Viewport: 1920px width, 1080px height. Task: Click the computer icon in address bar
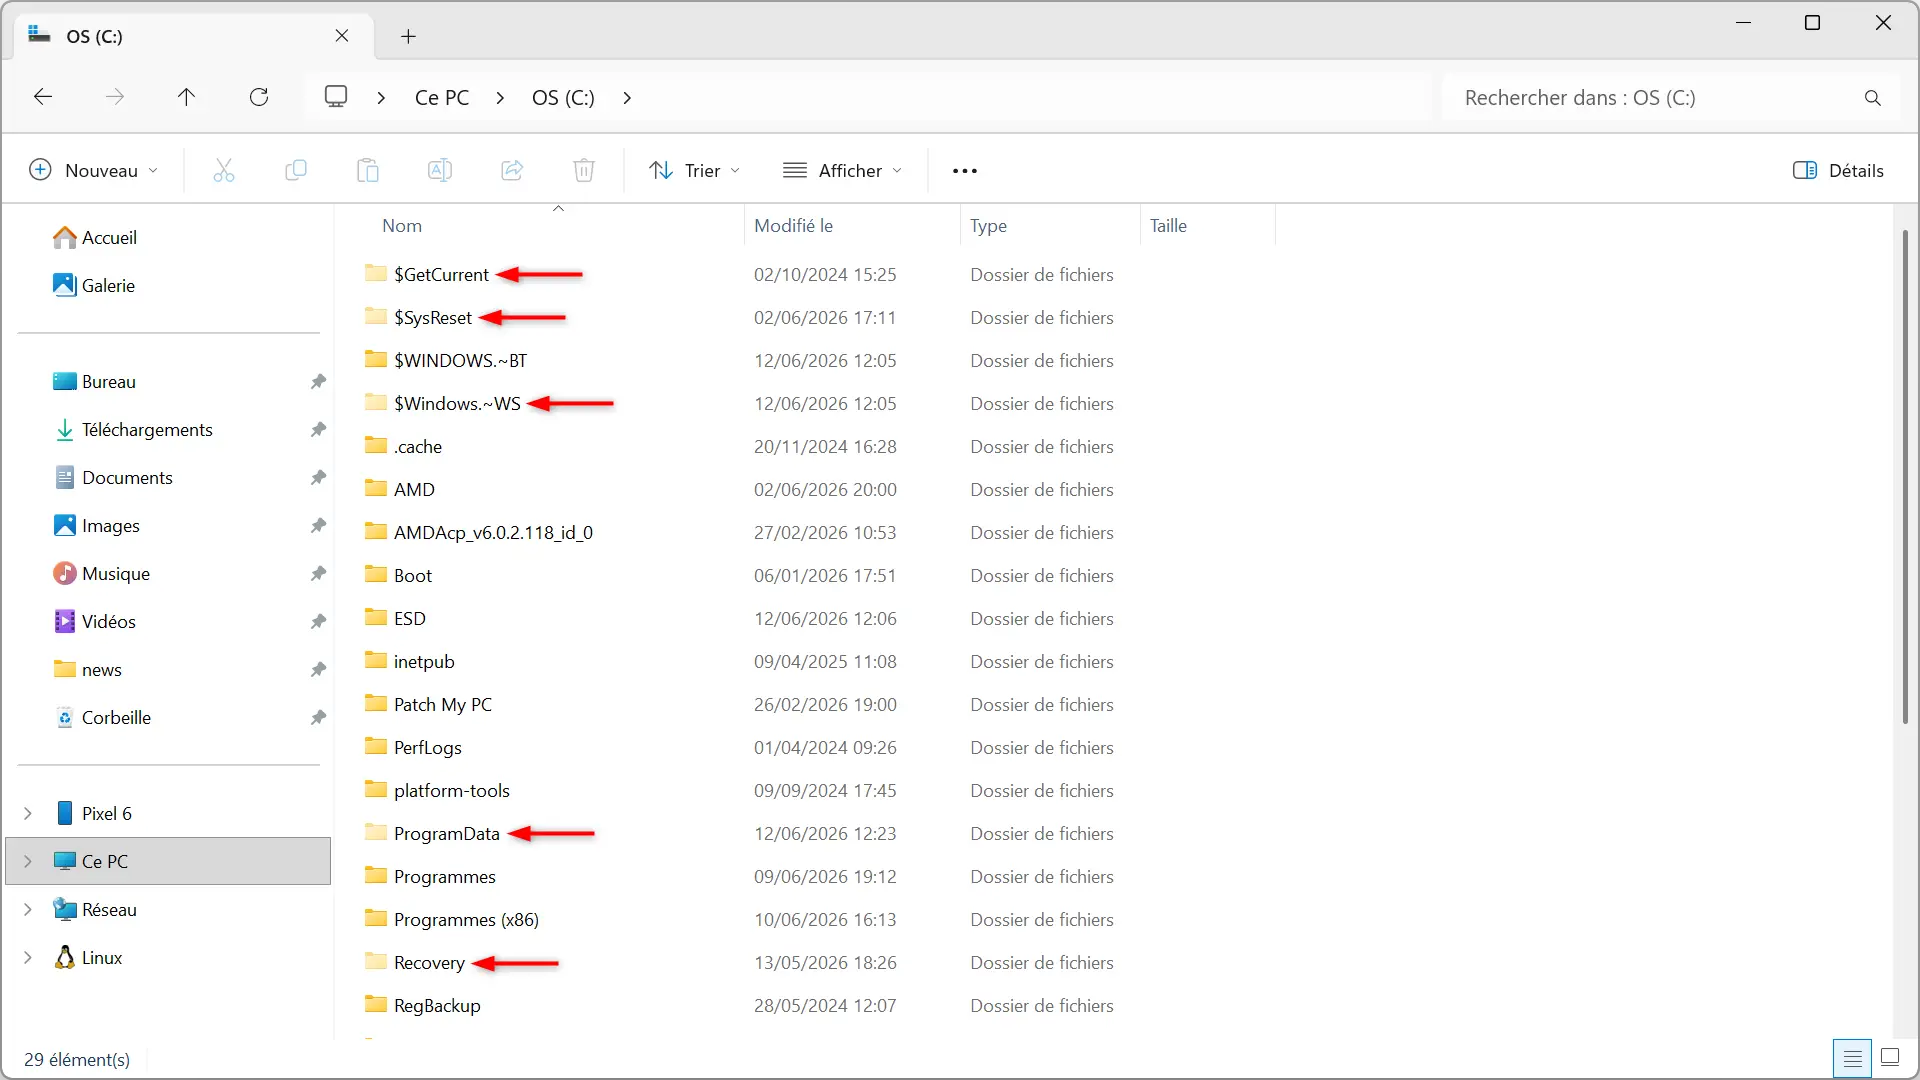336,97
